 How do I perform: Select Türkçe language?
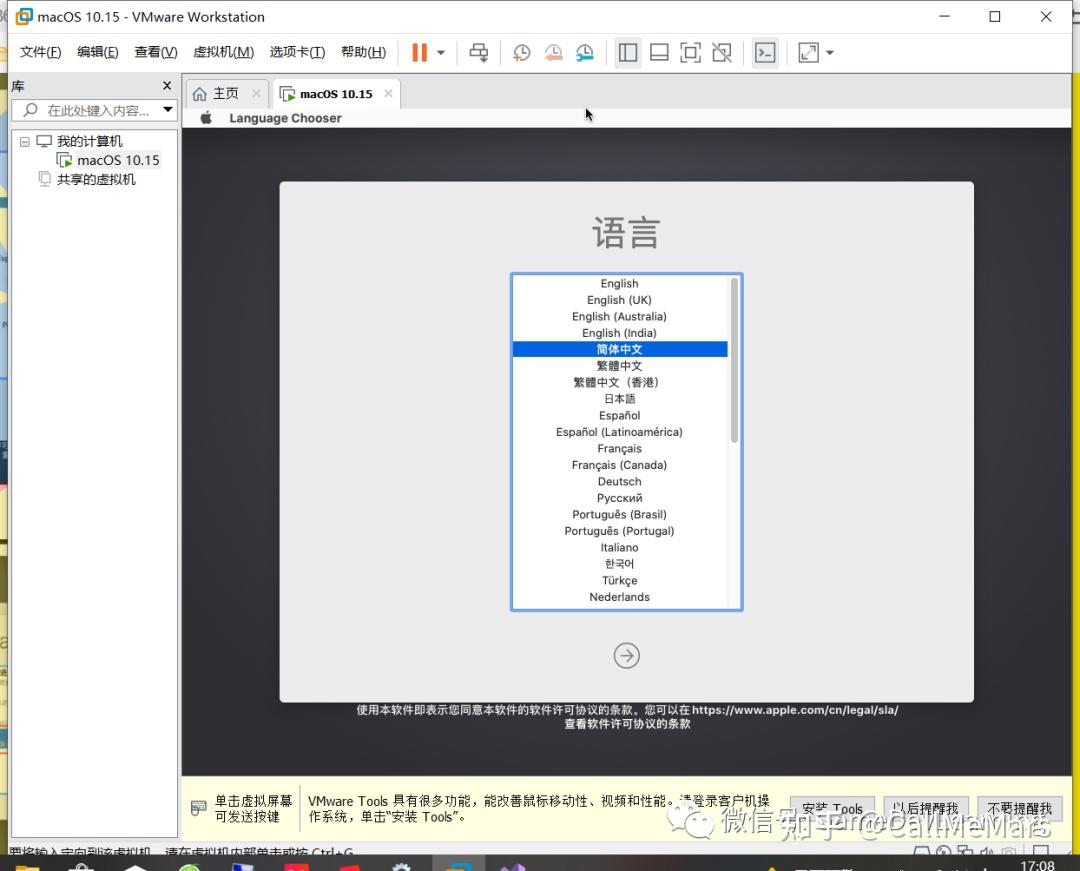[x=619, y=580]
